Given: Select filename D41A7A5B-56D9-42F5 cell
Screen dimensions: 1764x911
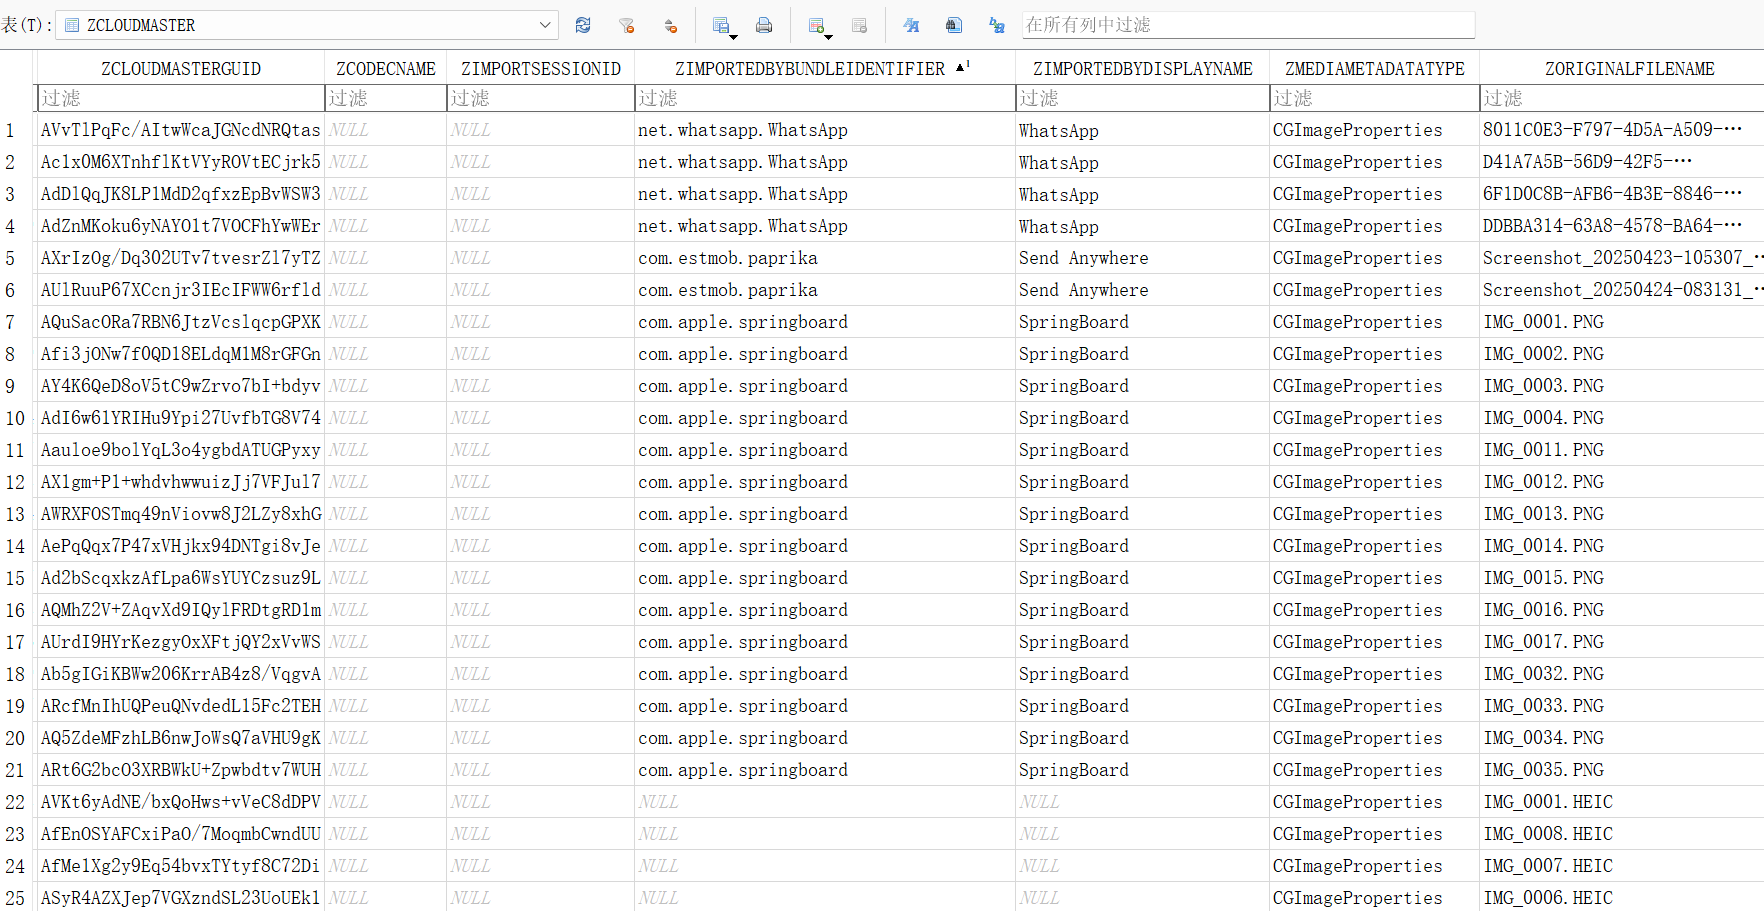Looking at the screenshot, I should coord(1622,162).
